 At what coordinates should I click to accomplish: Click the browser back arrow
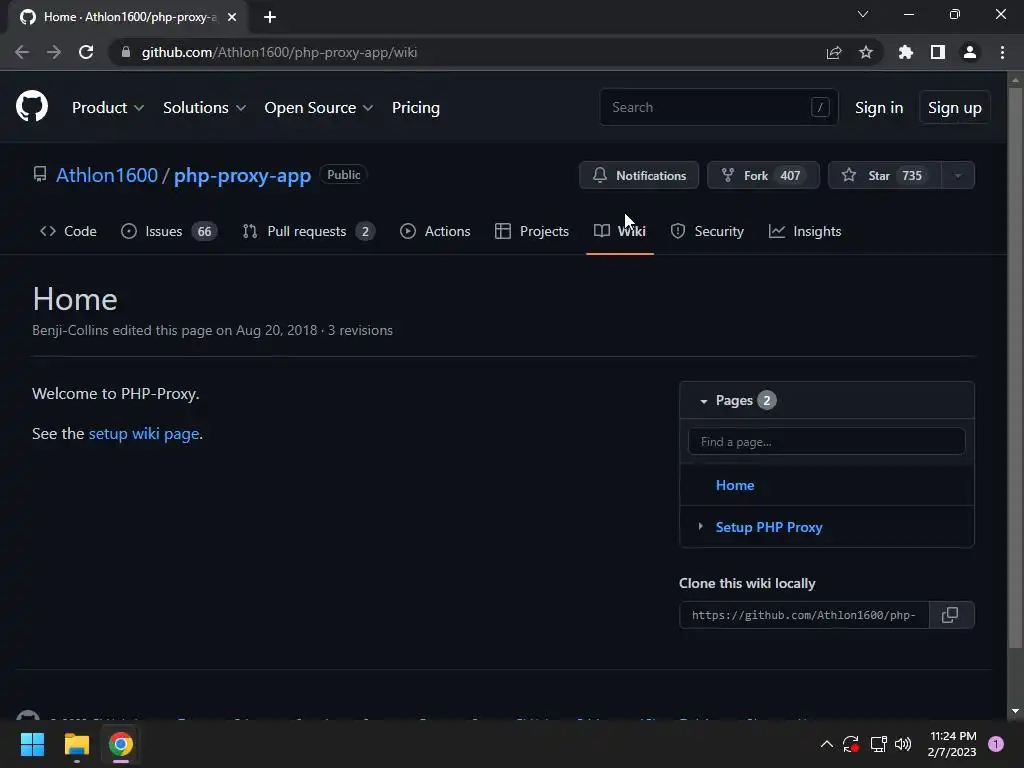point(22,52)
